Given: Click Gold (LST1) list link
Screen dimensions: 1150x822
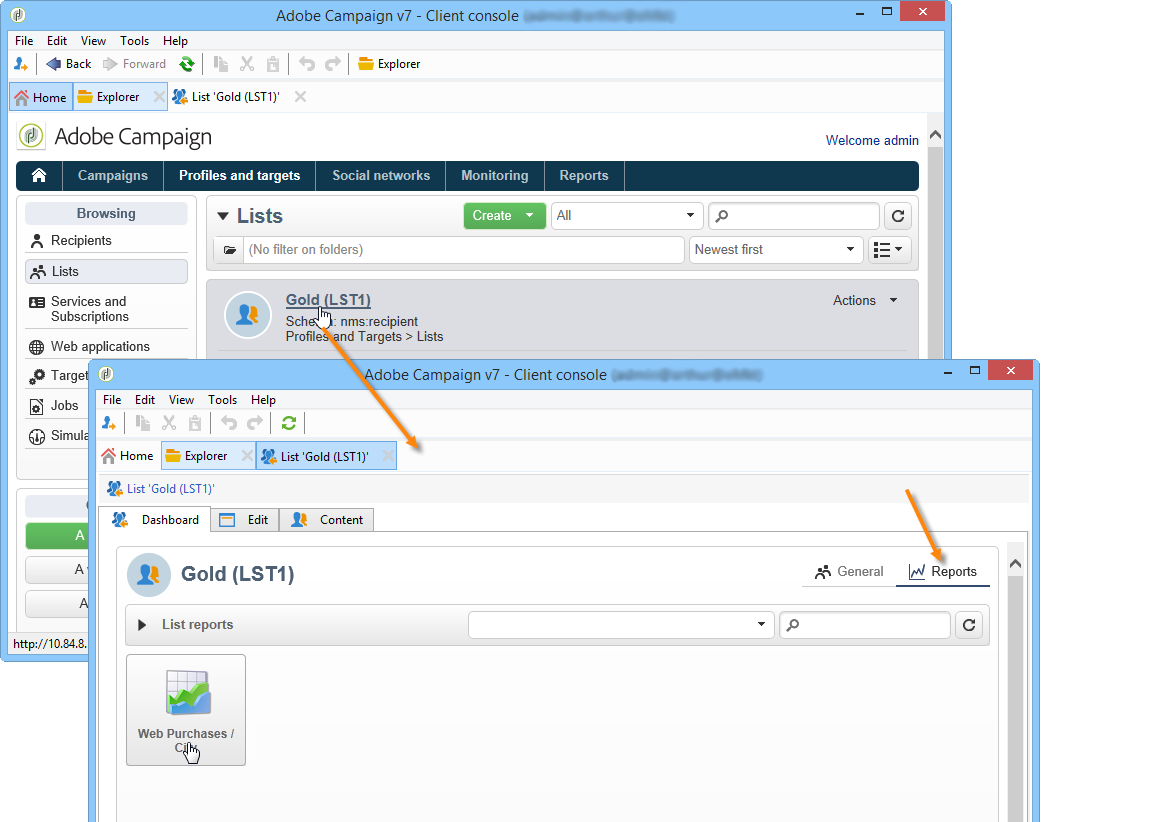Looking at the screenshot, I should tap(328, 300).
